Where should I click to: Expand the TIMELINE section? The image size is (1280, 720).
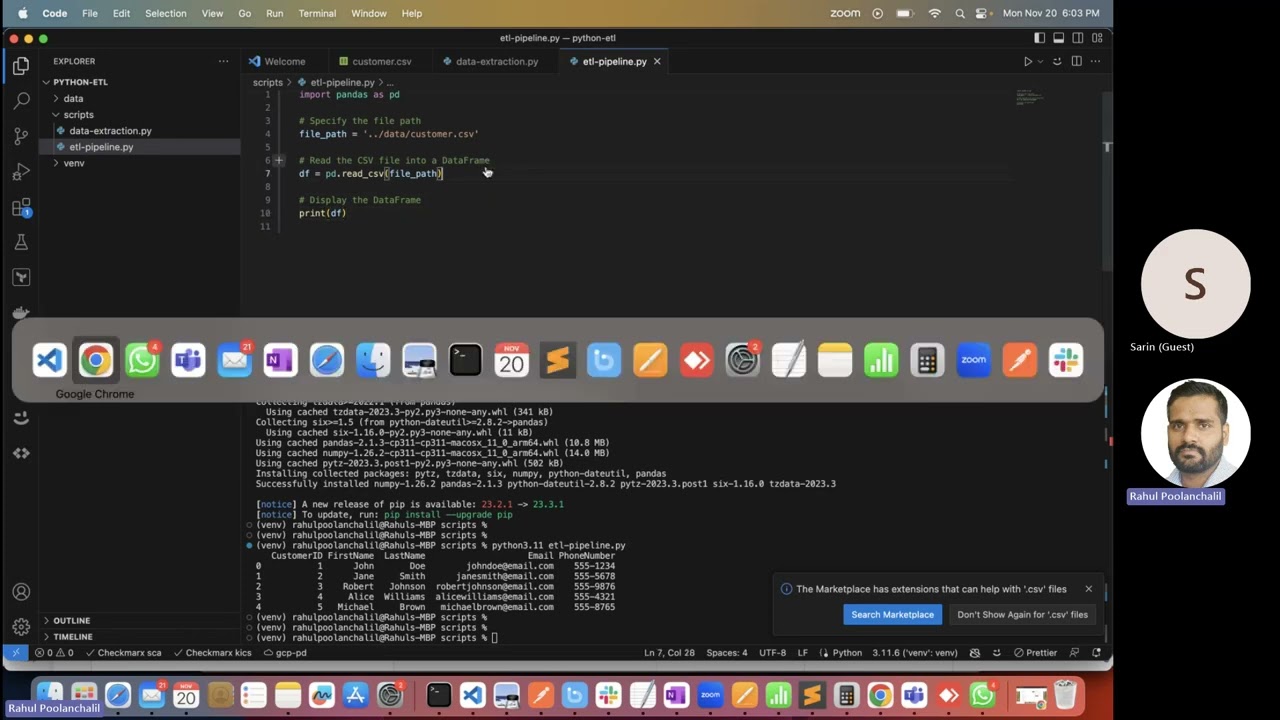[140, 636]
